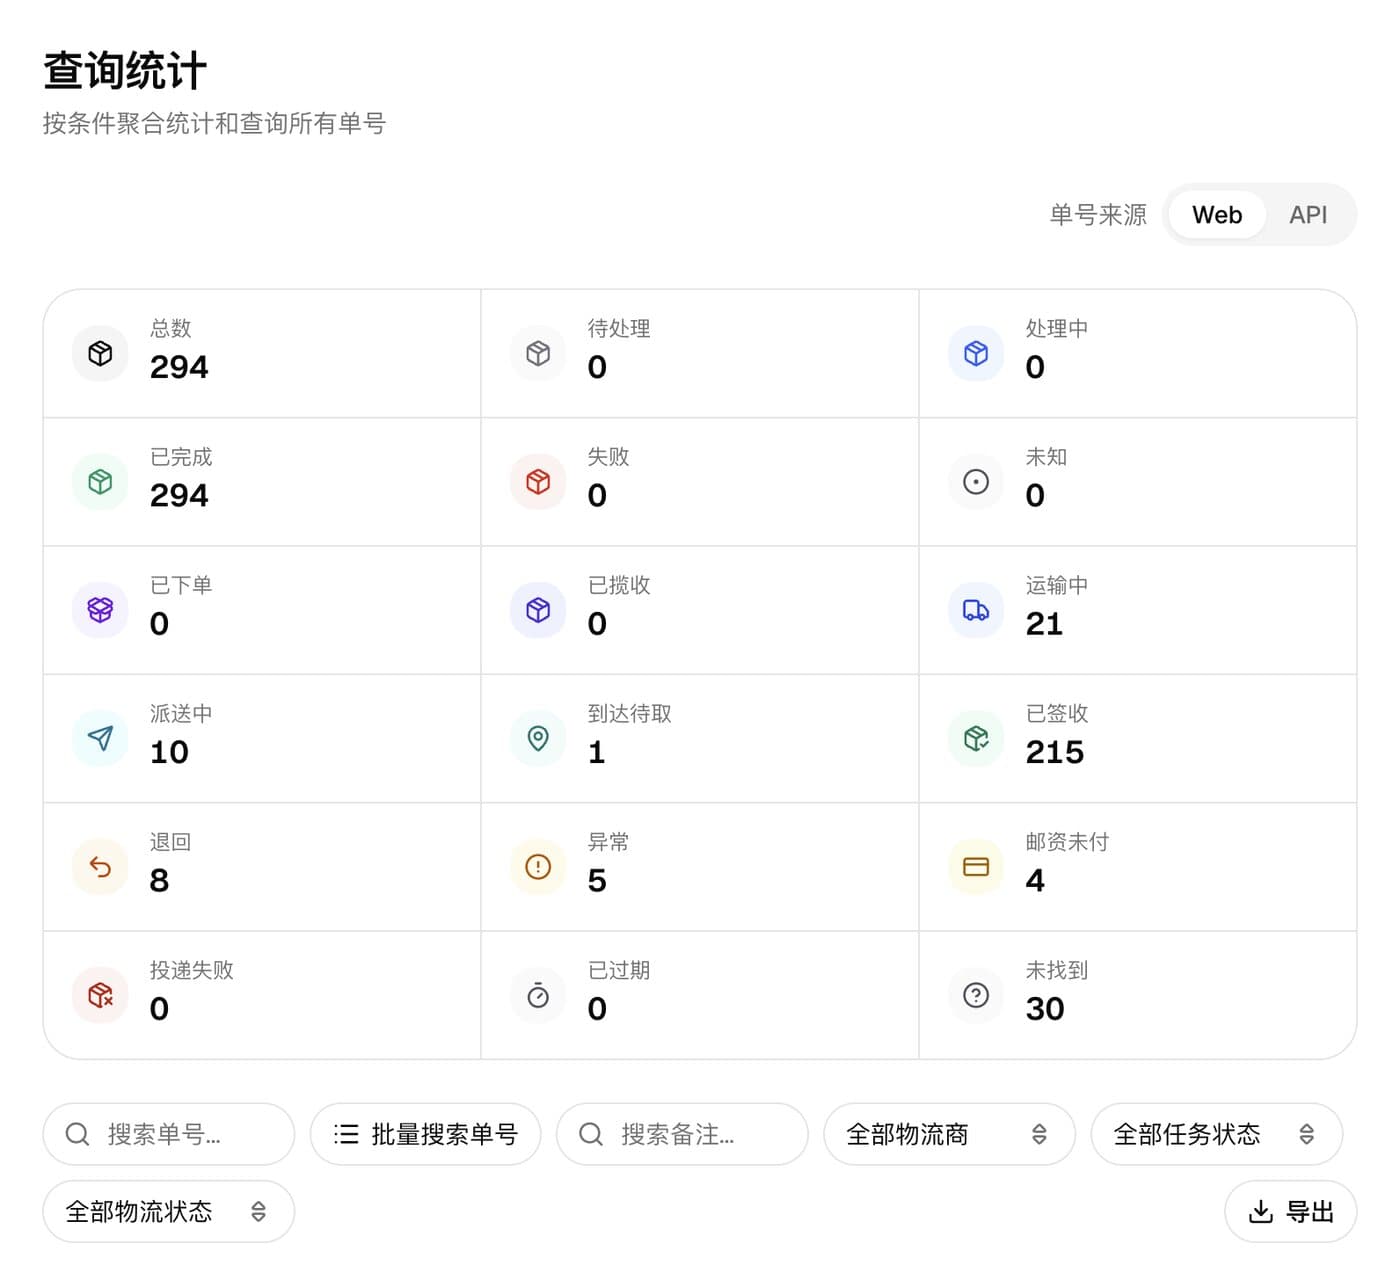
Task: Click the 待处理 grey box icon
Action: point(538,353)
